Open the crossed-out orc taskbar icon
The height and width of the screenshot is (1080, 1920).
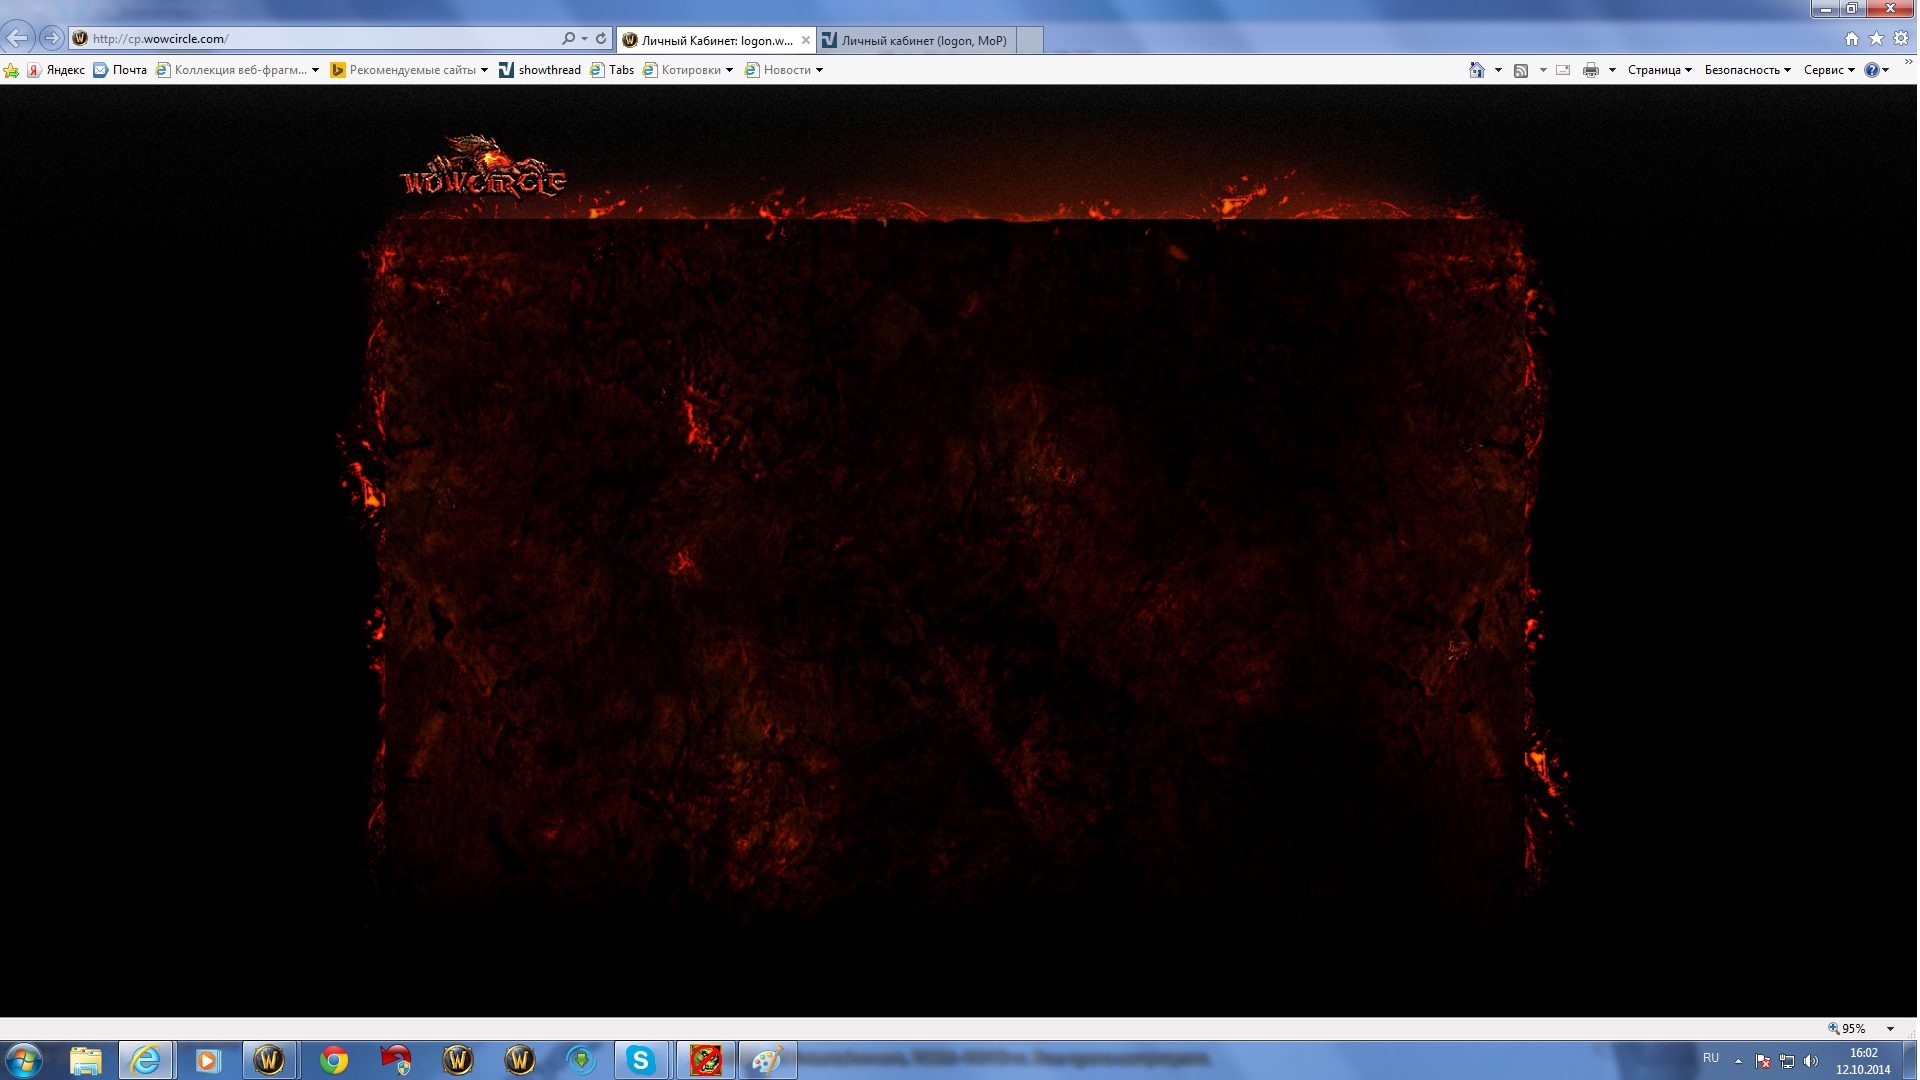(x=705, y=1060)
